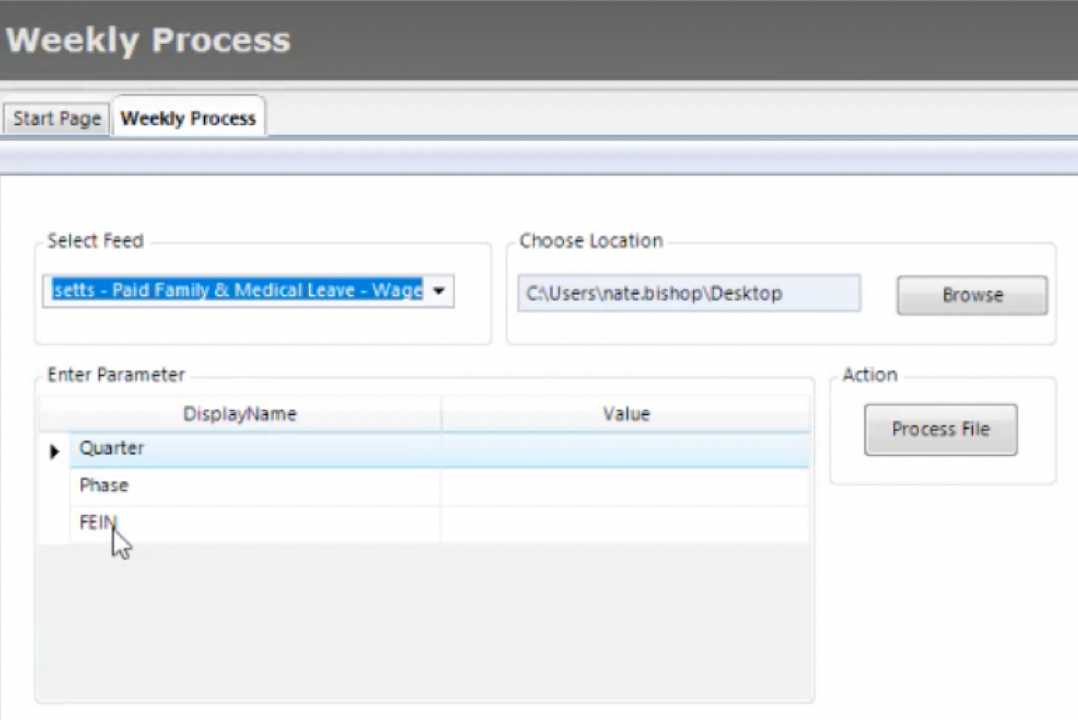
Task: Open the Select Feed dropdown arrow
Action: pos(439,291)
